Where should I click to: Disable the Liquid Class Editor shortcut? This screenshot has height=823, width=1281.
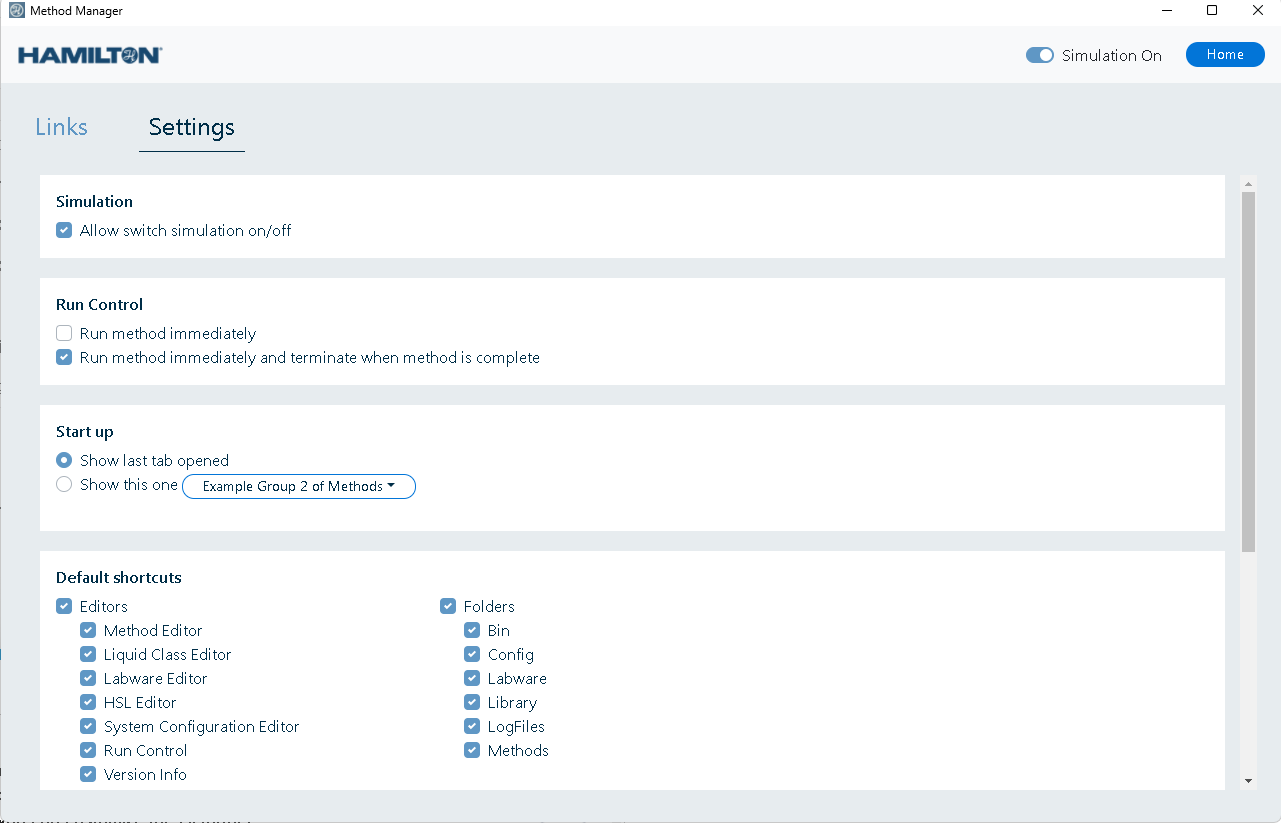[x=88, y=654]
